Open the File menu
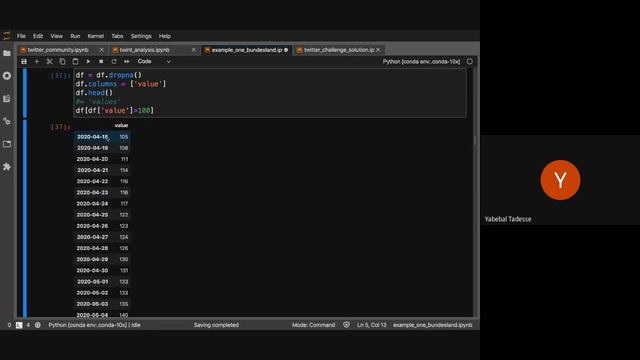Viewport: 640px width, 360px height. coord(21,36)
